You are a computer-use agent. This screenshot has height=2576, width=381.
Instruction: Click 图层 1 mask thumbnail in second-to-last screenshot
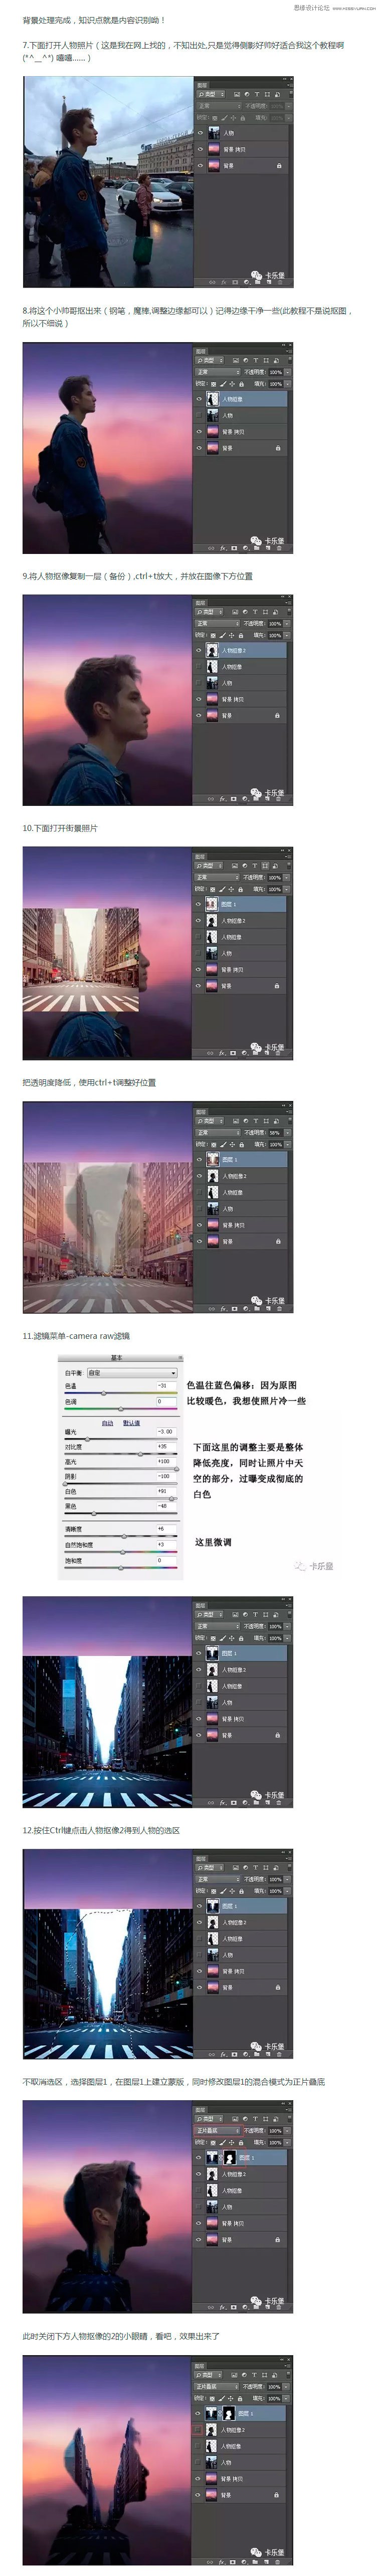230,2158
